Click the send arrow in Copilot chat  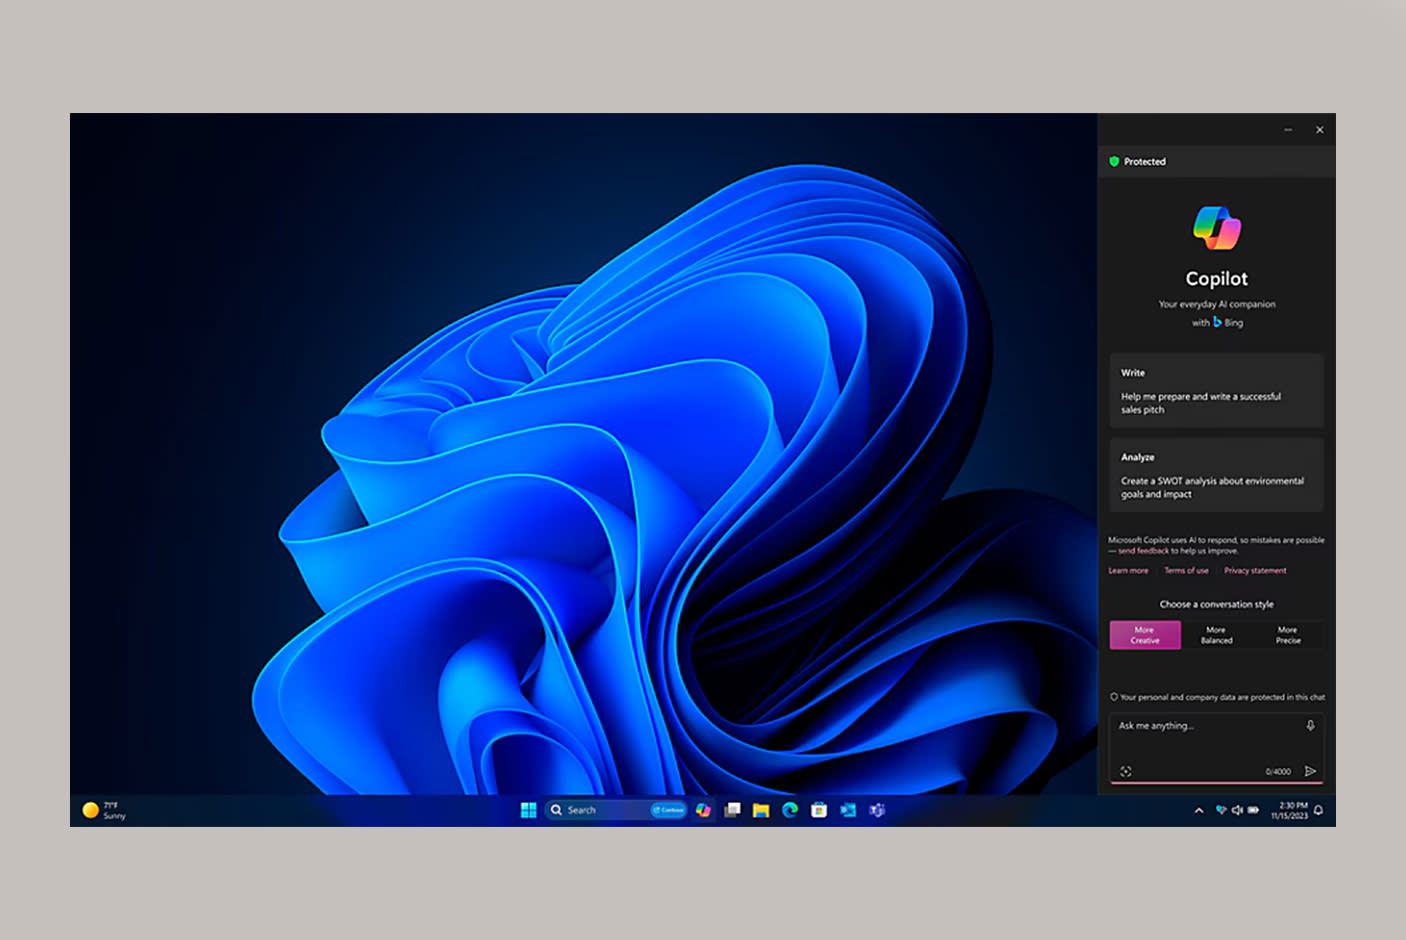point(1310,771)
